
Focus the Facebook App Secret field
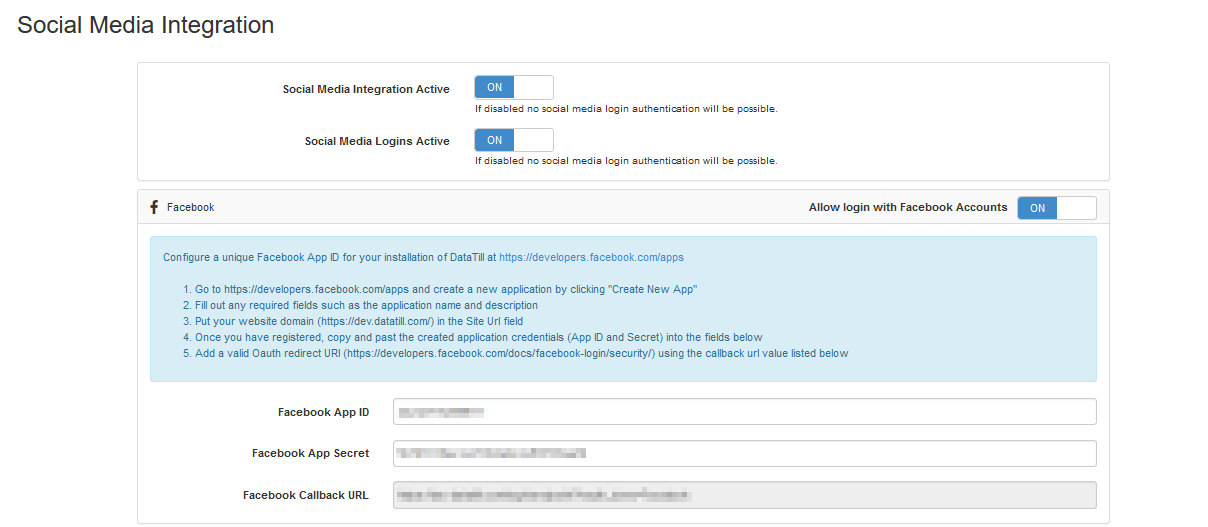click(745, 453)
